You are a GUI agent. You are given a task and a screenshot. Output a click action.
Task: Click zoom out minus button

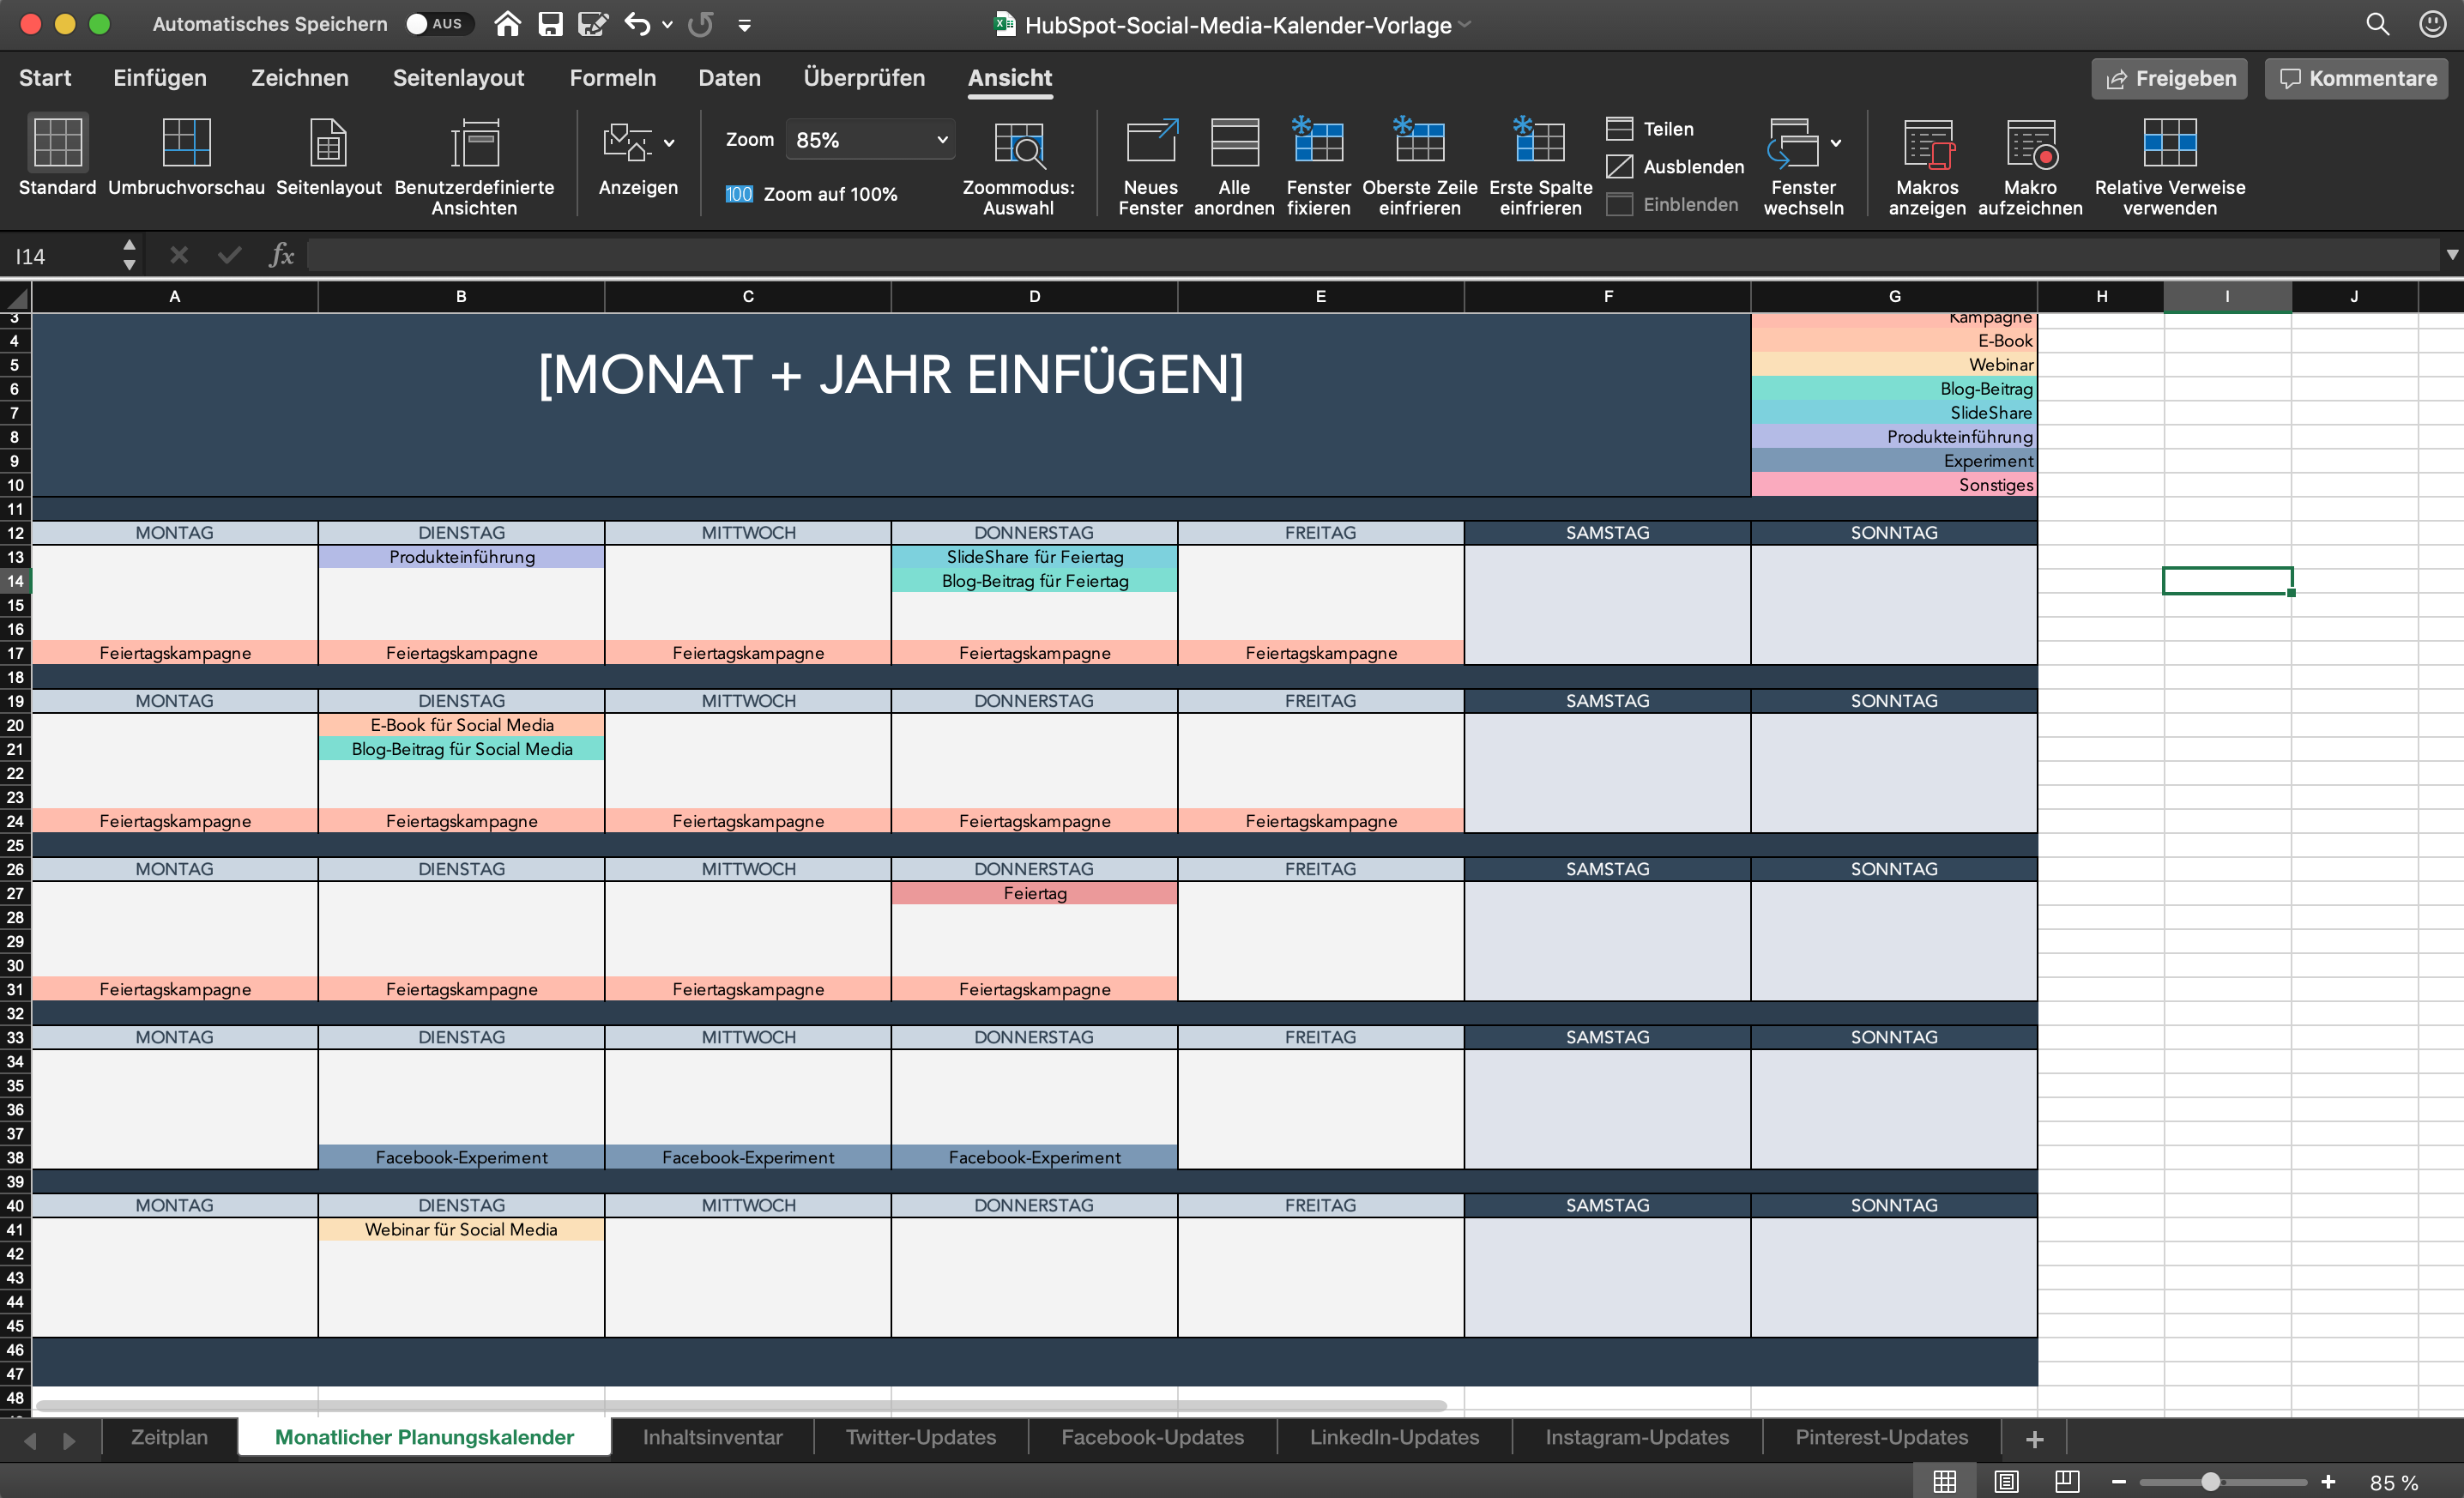tap(2118, 1482)
